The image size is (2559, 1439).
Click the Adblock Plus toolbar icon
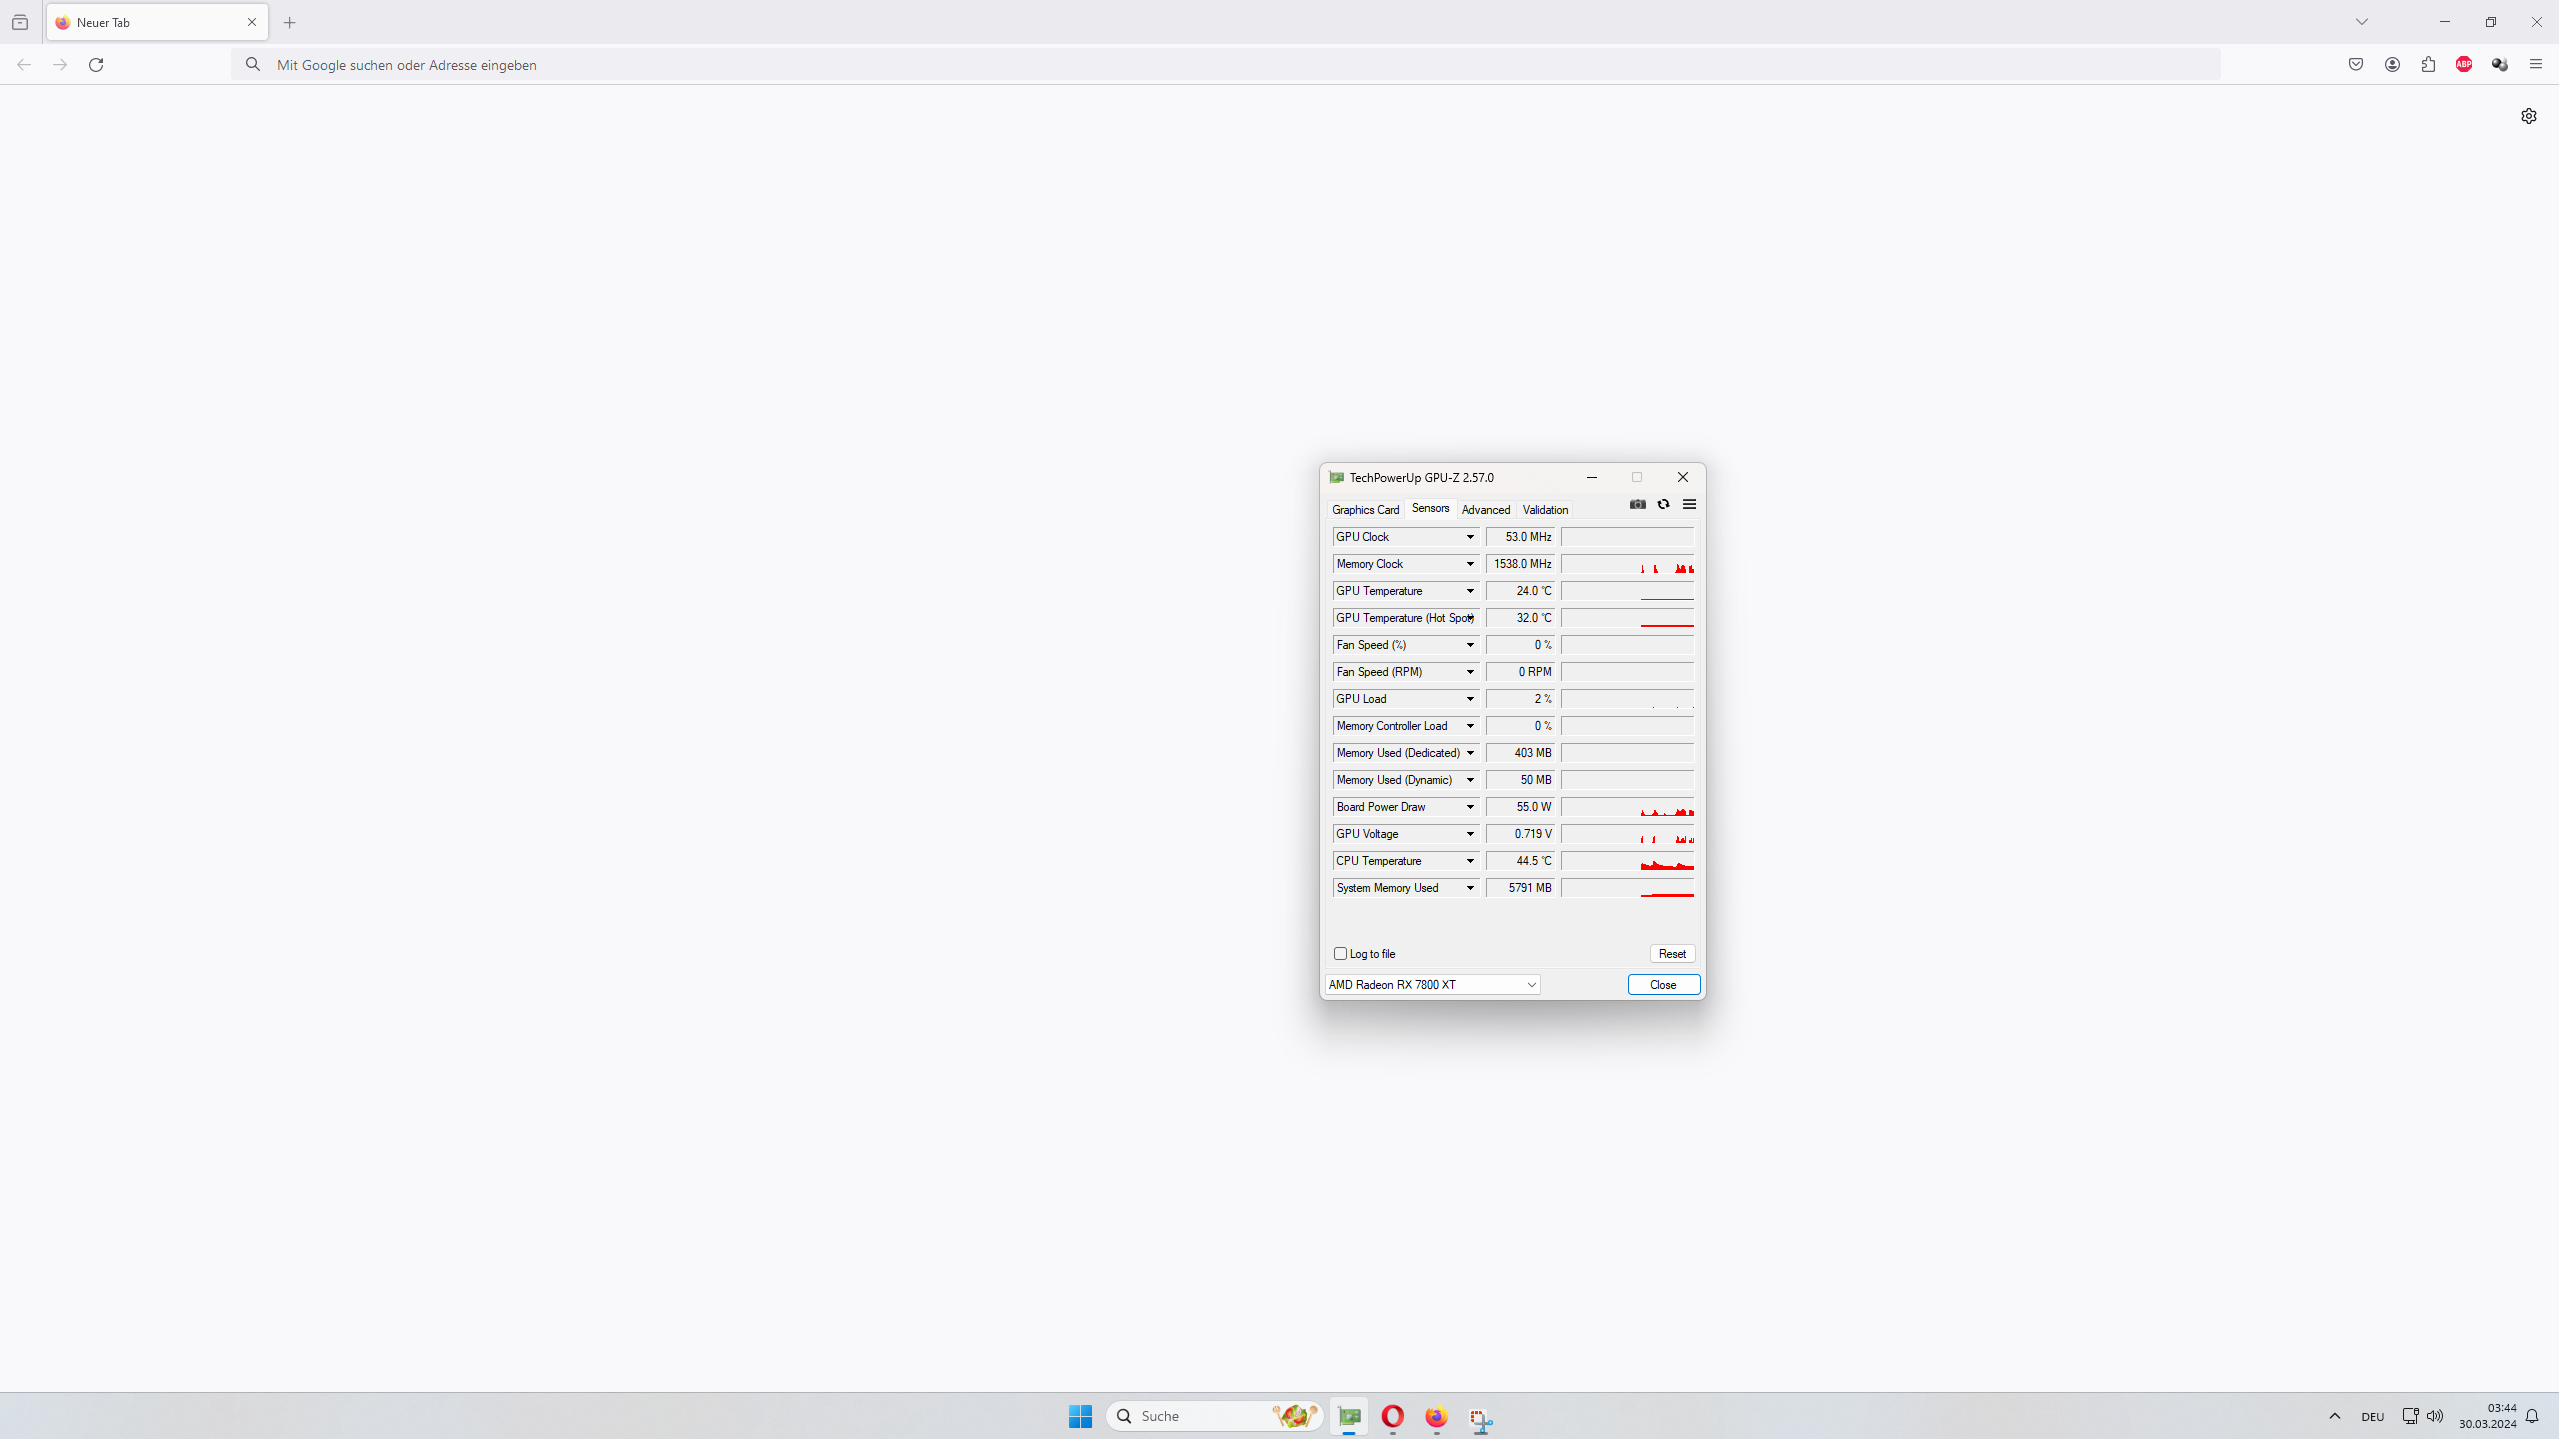point(2464,64)
